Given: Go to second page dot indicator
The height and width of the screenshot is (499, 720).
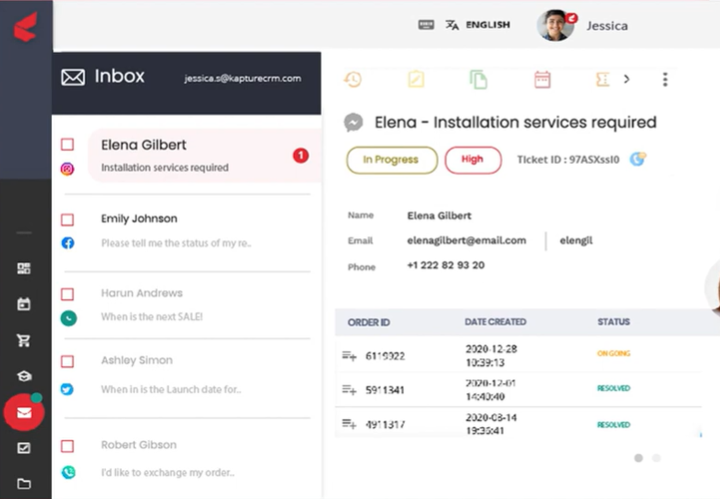Looking at the screenshot, I should click(657, 458).
